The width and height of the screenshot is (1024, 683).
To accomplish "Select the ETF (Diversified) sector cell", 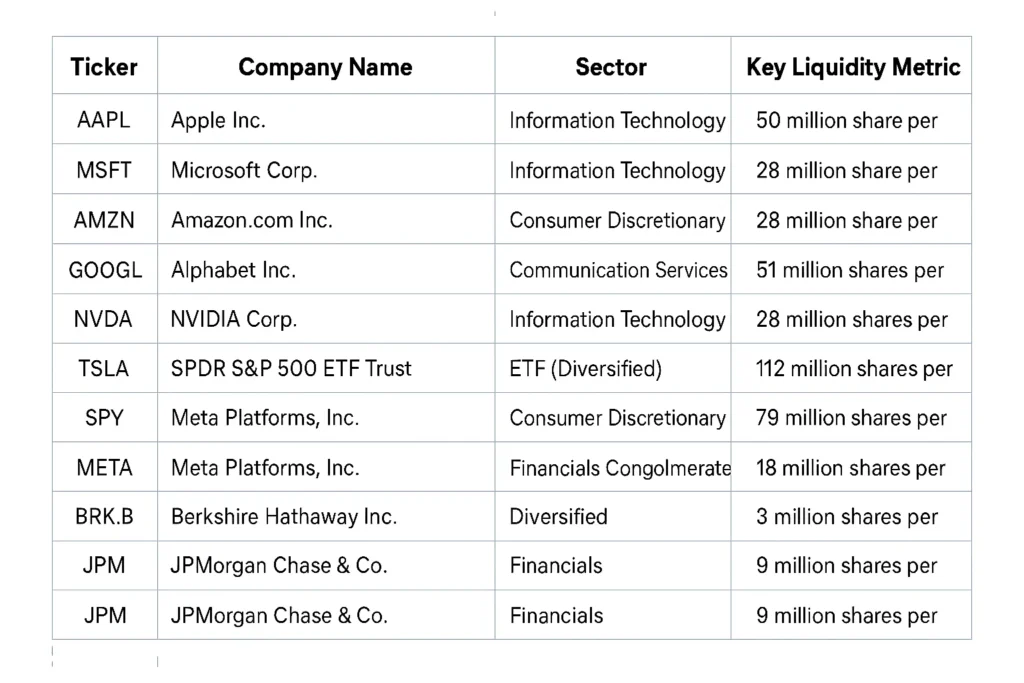I will 585,369.
